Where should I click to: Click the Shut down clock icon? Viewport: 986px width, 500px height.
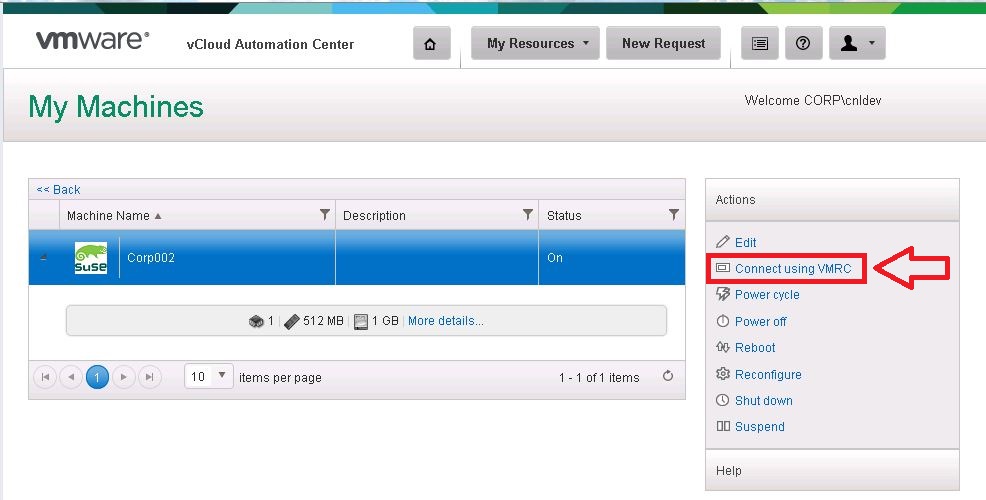(x=723, y=400)
